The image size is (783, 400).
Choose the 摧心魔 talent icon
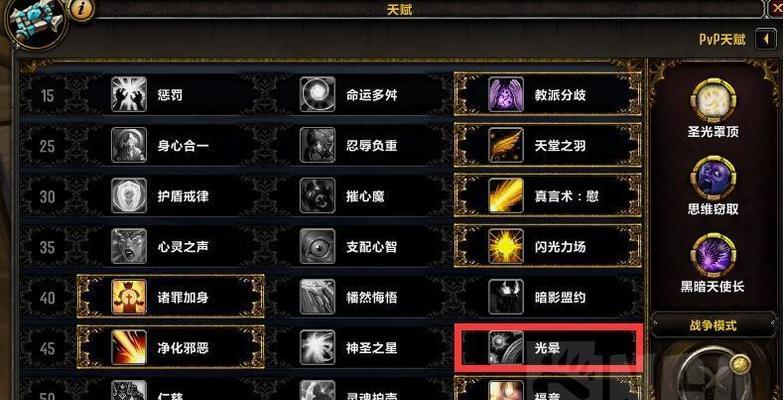click(x=318, y=196)
